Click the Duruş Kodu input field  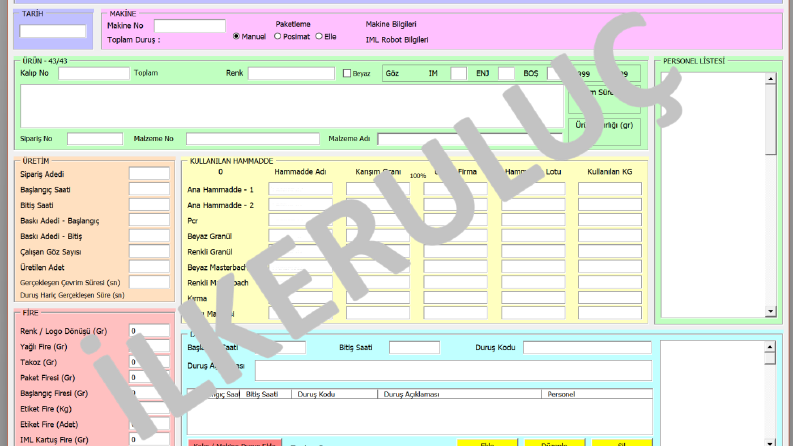click(x=587, y=347)
